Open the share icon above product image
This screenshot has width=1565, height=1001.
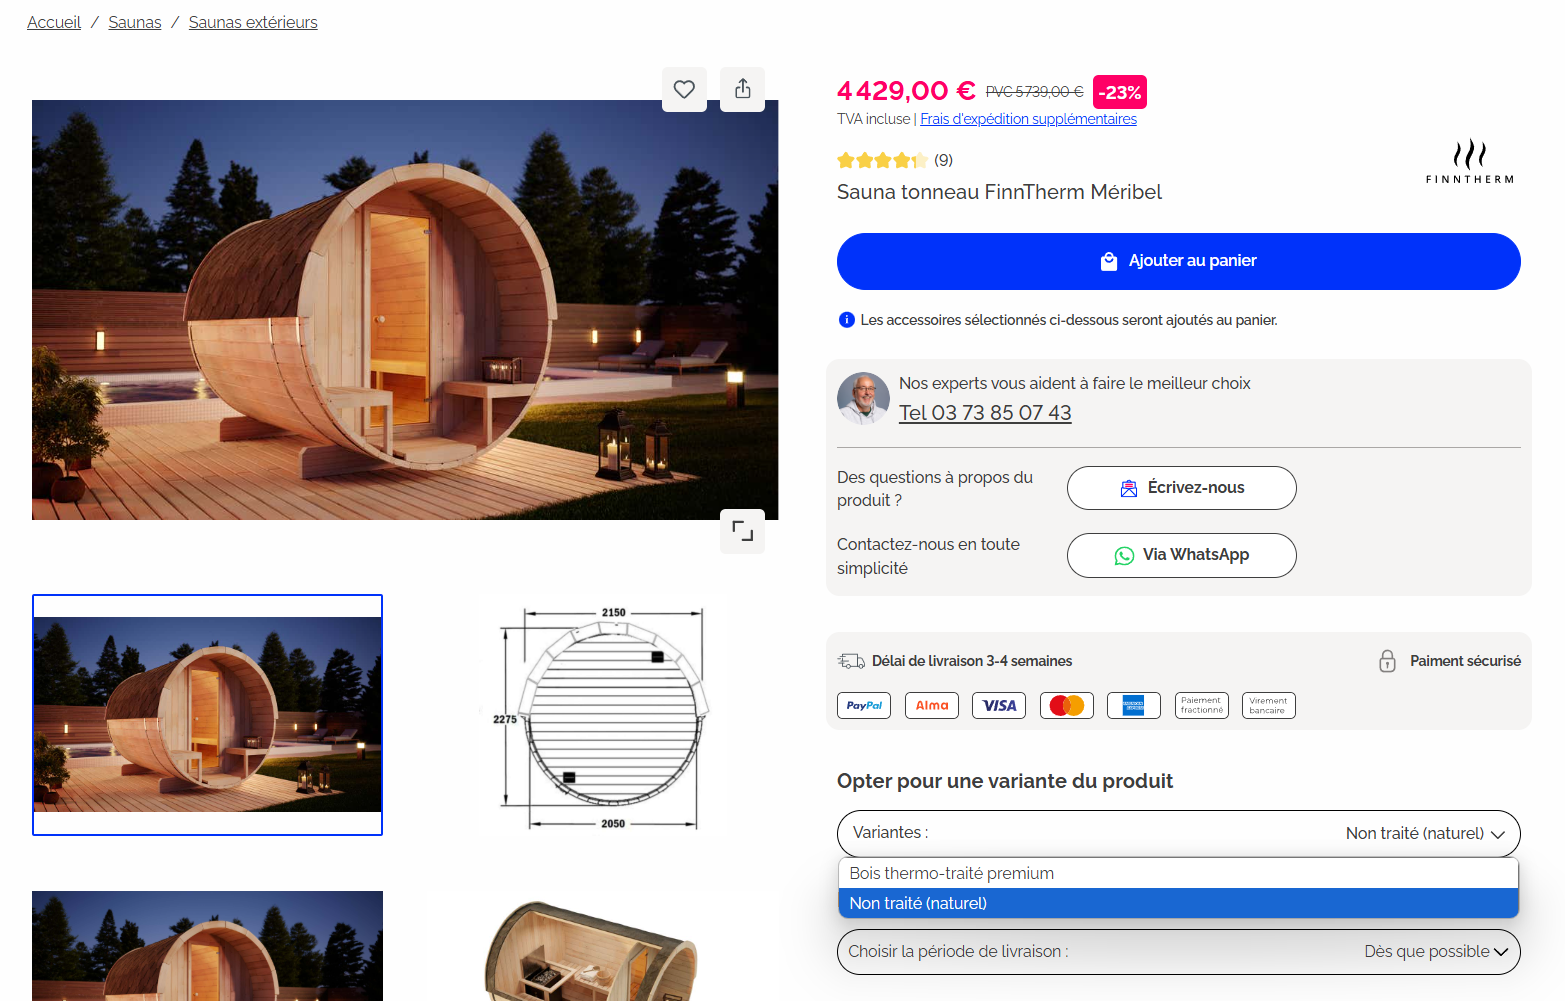pyautogui.click(x=742, y=90)
